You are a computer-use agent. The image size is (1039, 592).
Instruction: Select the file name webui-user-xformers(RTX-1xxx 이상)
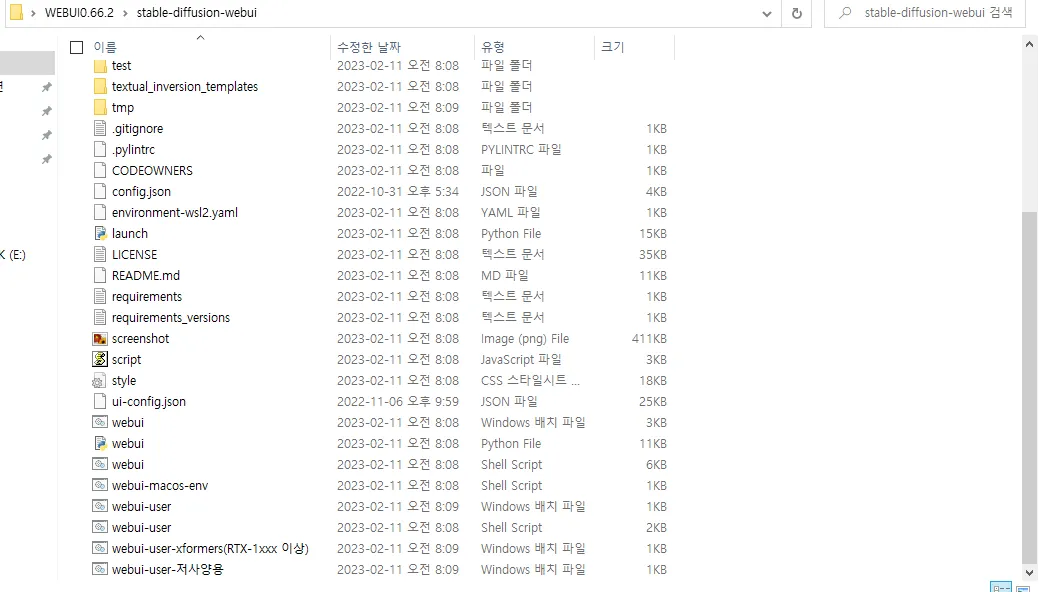click(210, 548)
